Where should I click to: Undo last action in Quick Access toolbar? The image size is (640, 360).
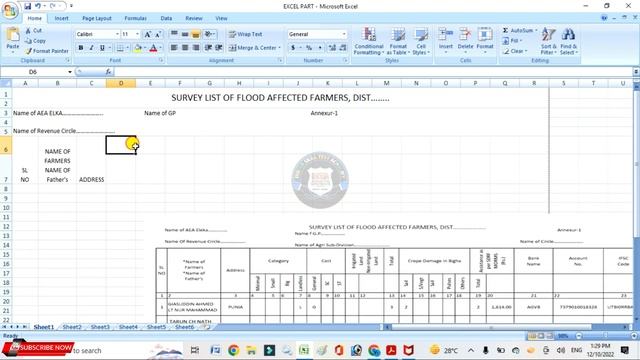pyautogui.click(x=38, y=6)
